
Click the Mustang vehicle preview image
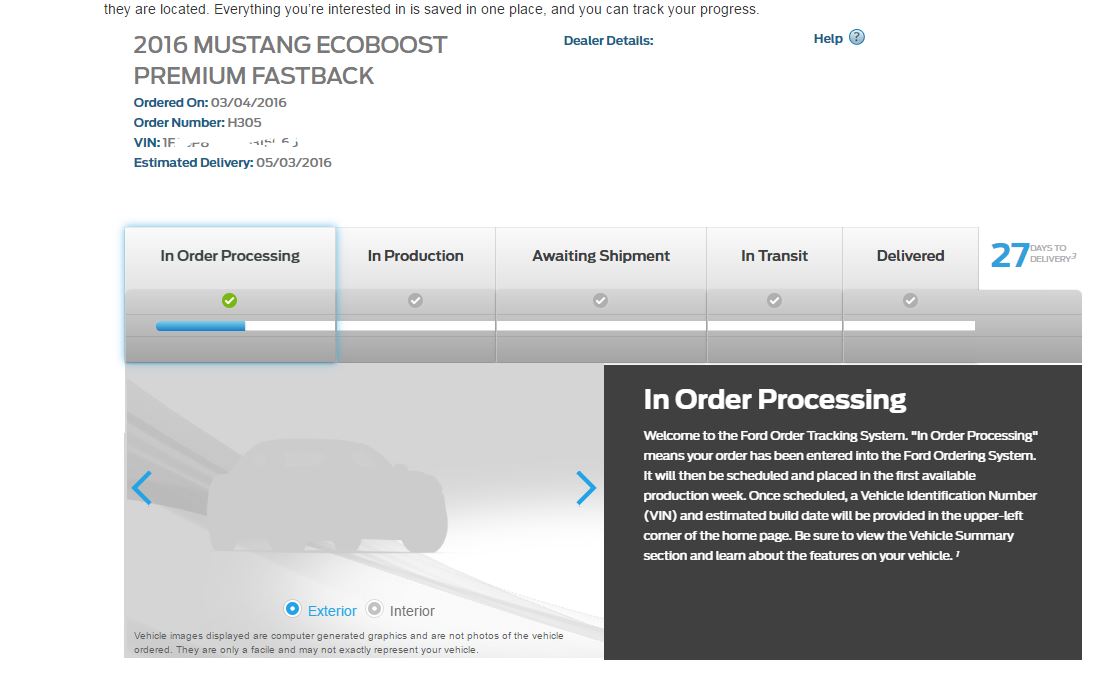[327, 496]
